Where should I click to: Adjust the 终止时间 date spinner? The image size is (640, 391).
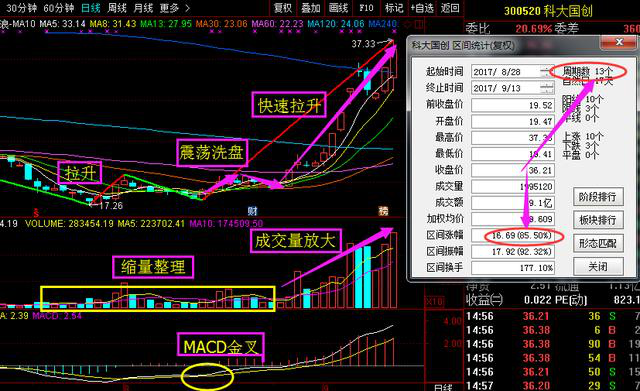pyautogui.click(x=546, y=88)
